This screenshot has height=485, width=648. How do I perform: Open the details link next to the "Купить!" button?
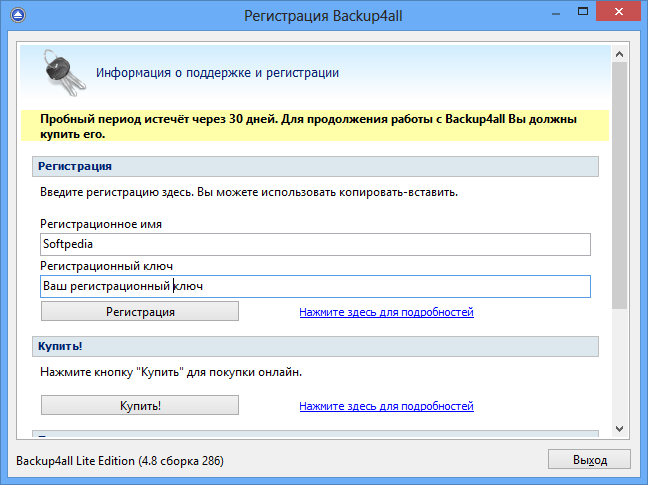tap(386, 406)
